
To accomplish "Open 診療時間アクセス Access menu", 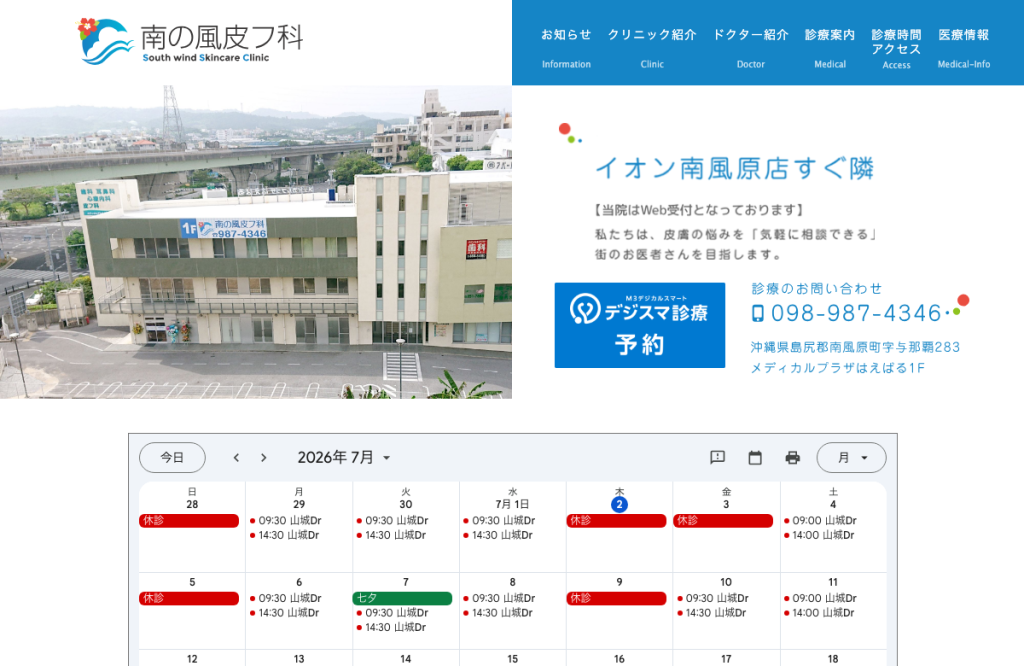I will tap(896, 49).
